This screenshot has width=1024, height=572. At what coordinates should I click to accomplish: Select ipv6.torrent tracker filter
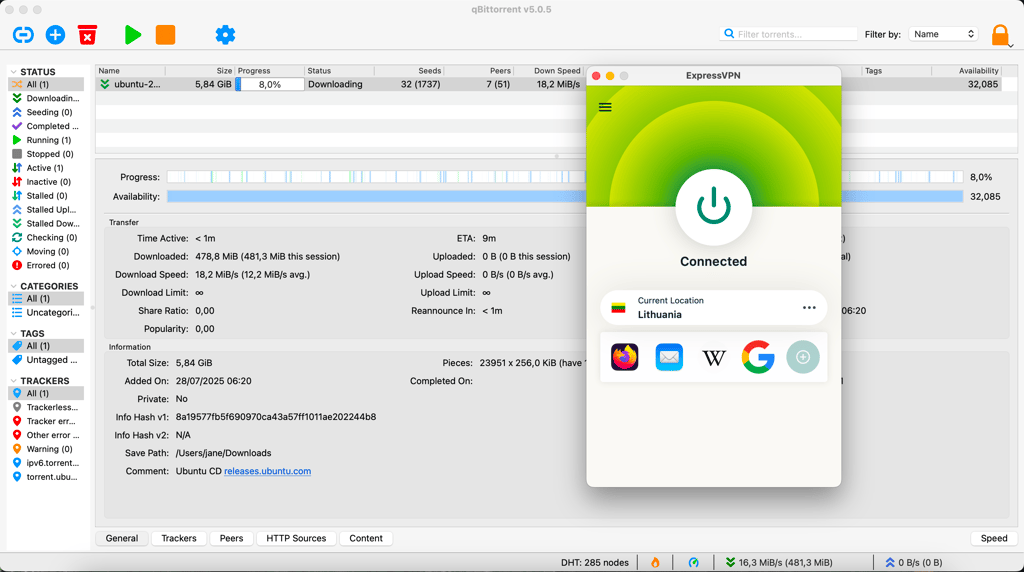tap(46, 463)
